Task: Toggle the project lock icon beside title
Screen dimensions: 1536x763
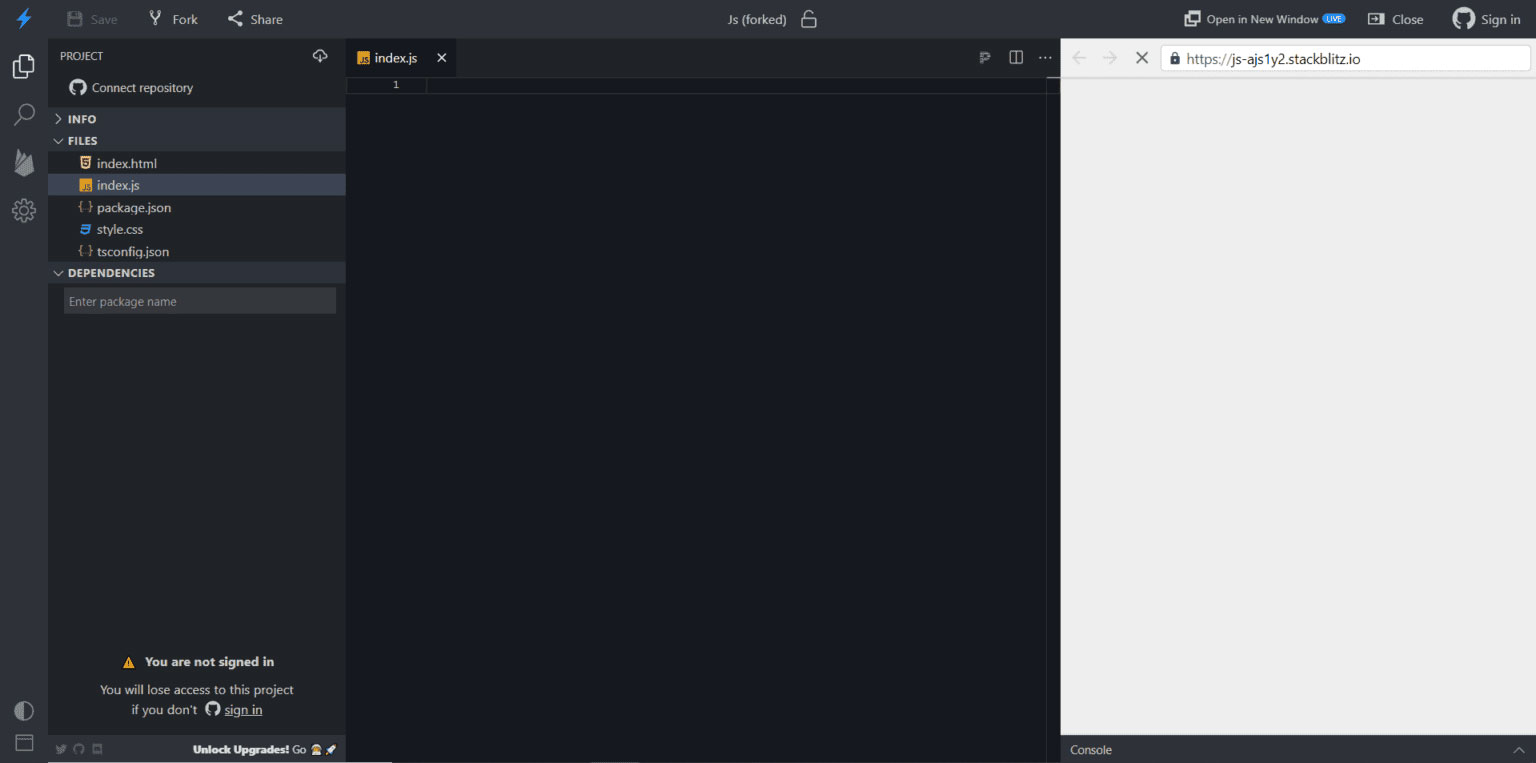Action: click(x=809, y=19)
